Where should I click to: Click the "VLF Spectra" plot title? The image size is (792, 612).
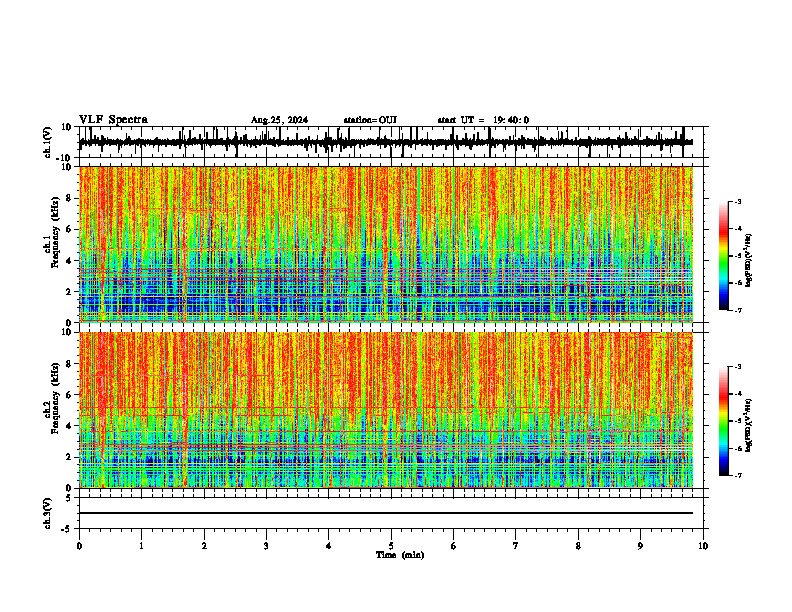[x=113, y=119]
